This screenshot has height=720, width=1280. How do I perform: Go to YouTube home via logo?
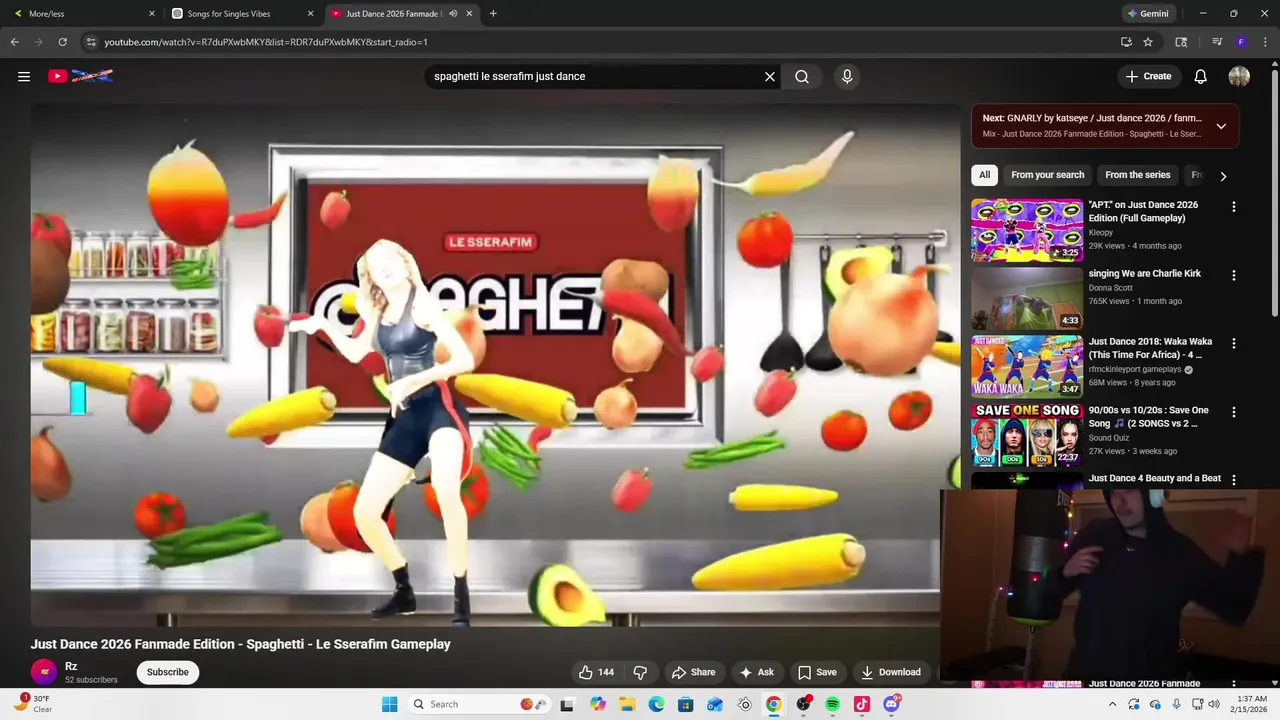point(80,76)
